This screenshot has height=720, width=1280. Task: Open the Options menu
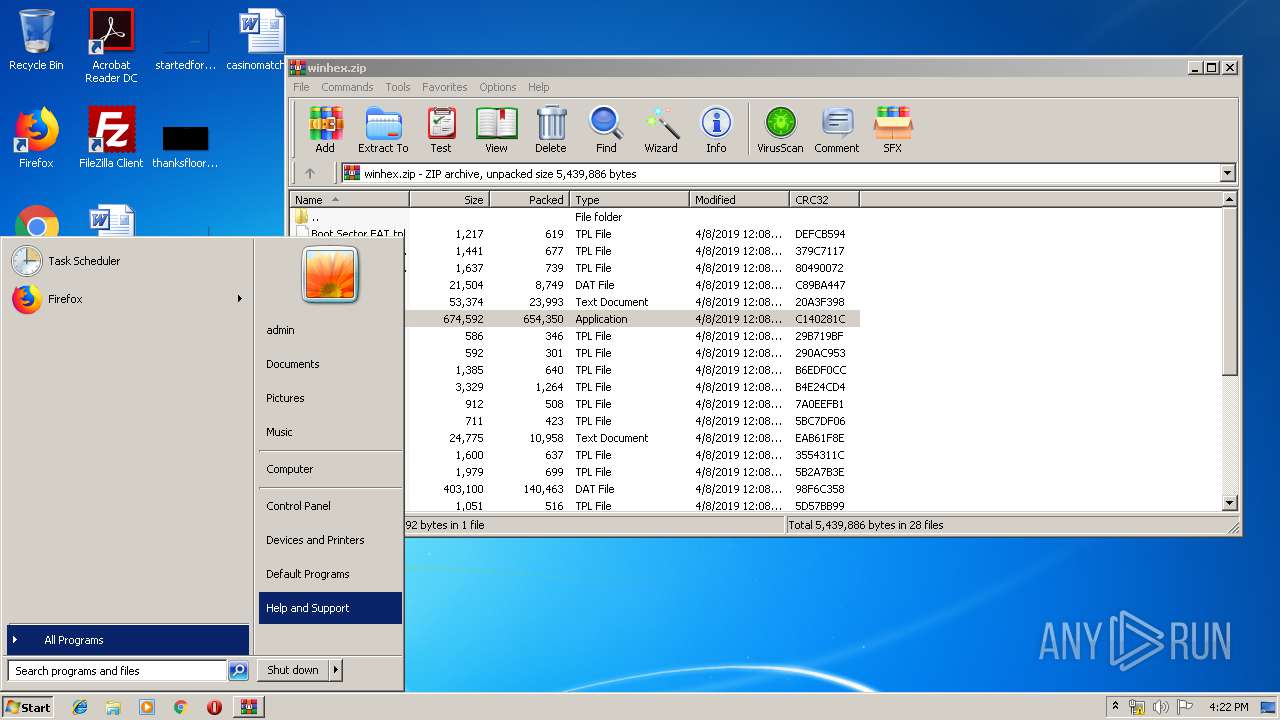point(497,87)
